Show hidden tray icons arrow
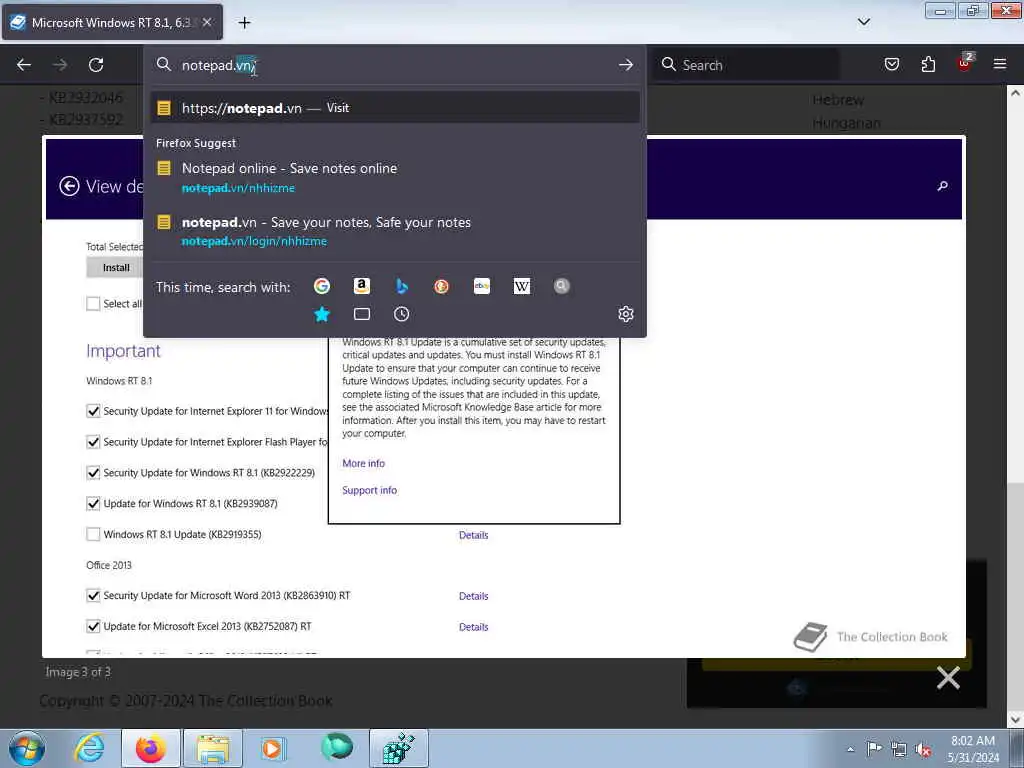 point(850,750)
